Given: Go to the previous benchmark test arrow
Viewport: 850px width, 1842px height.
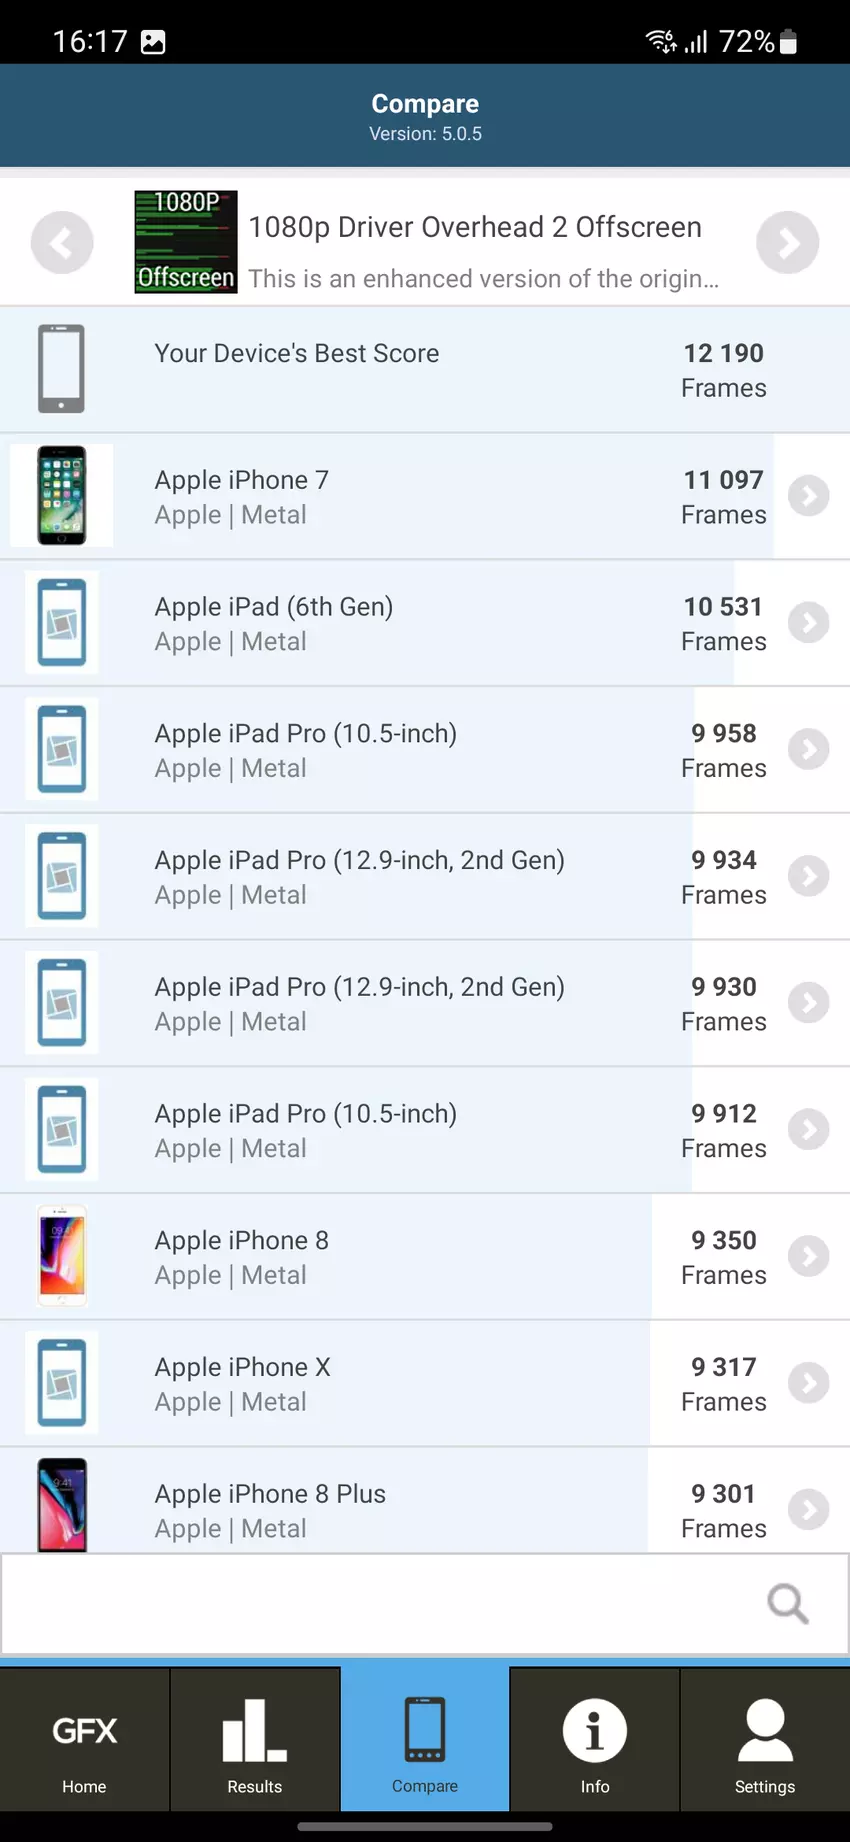Looking at the screenshot, I should tap(62, 242).
